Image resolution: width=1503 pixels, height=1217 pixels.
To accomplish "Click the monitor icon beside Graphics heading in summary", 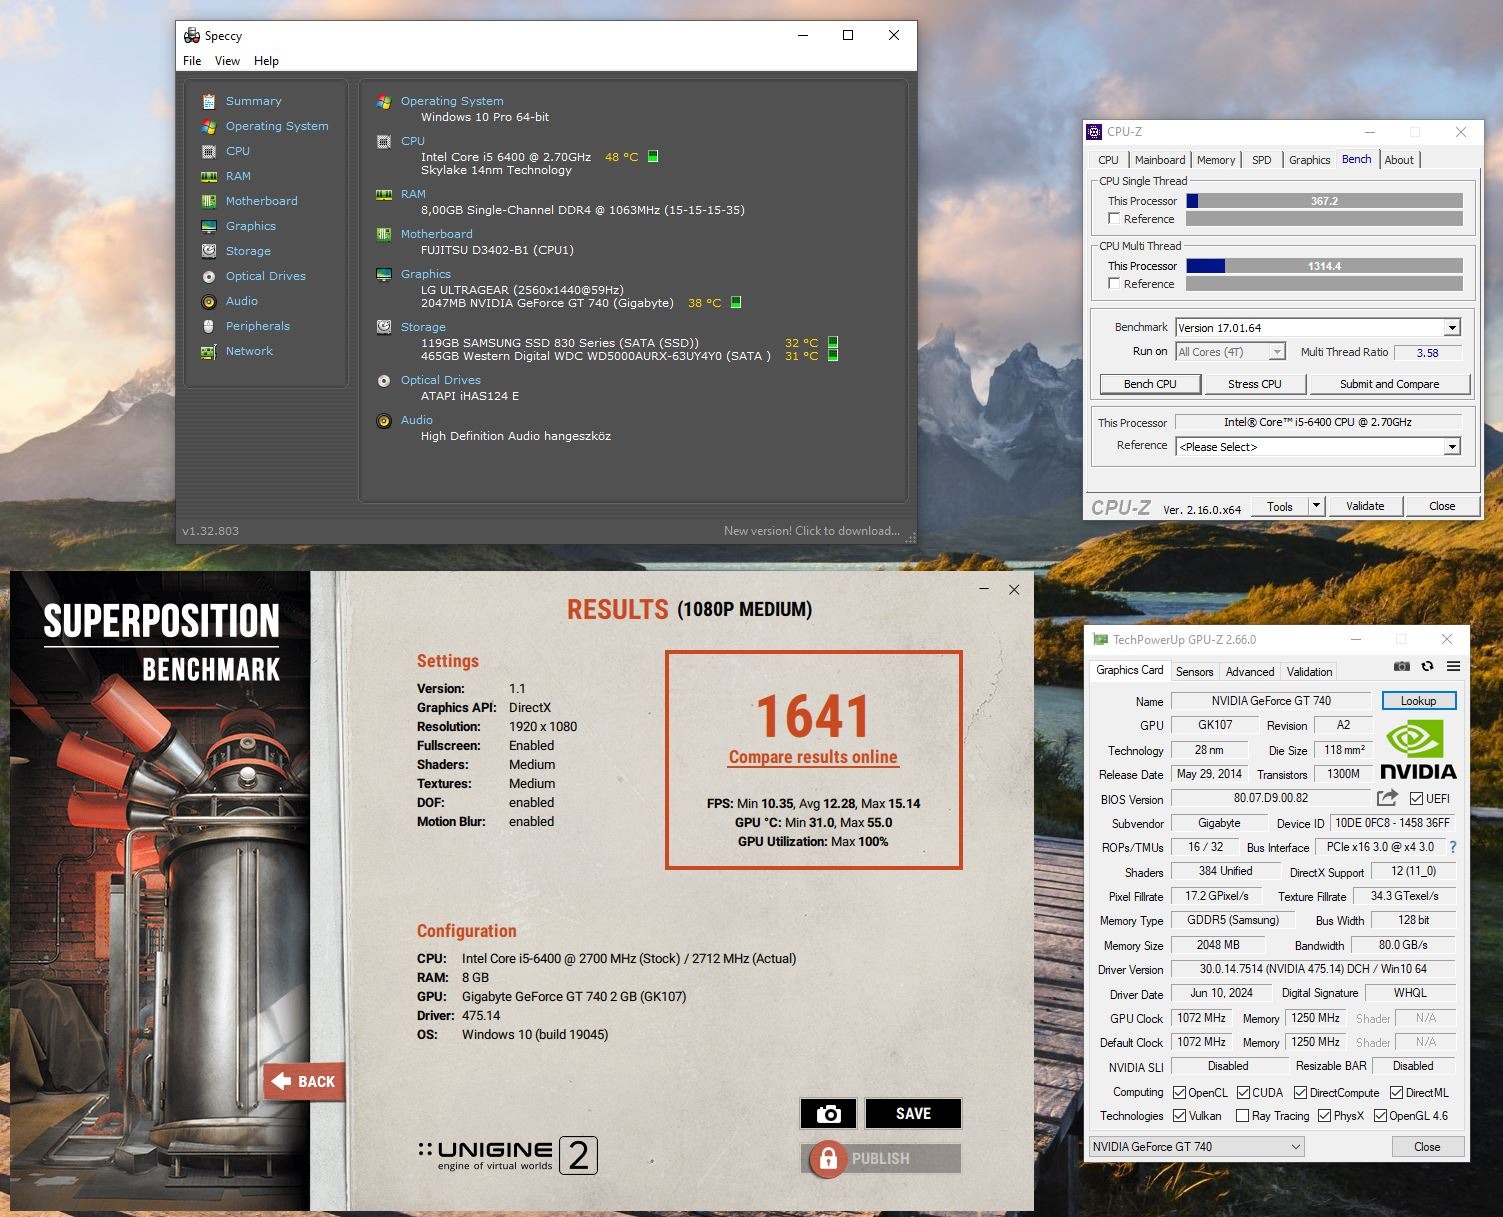I will tap(384, 274).
